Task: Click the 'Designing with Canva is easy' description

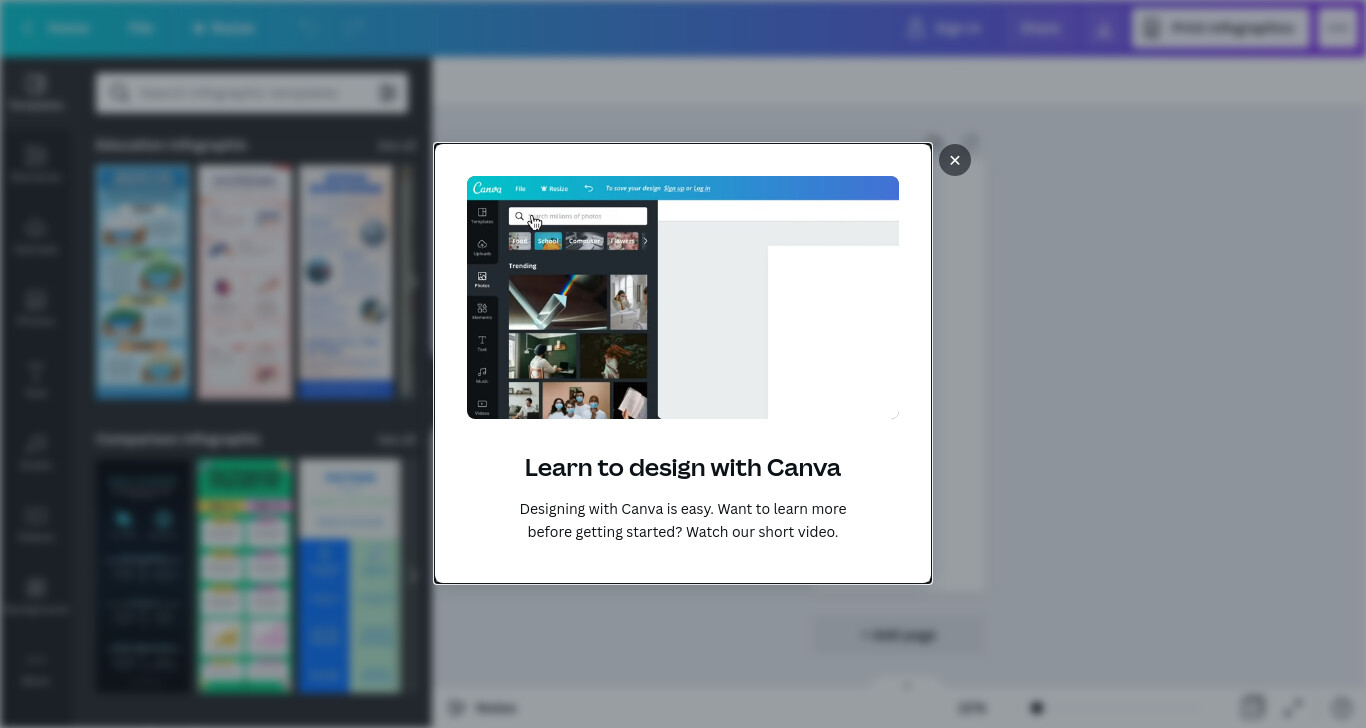Action: (683, 520)
